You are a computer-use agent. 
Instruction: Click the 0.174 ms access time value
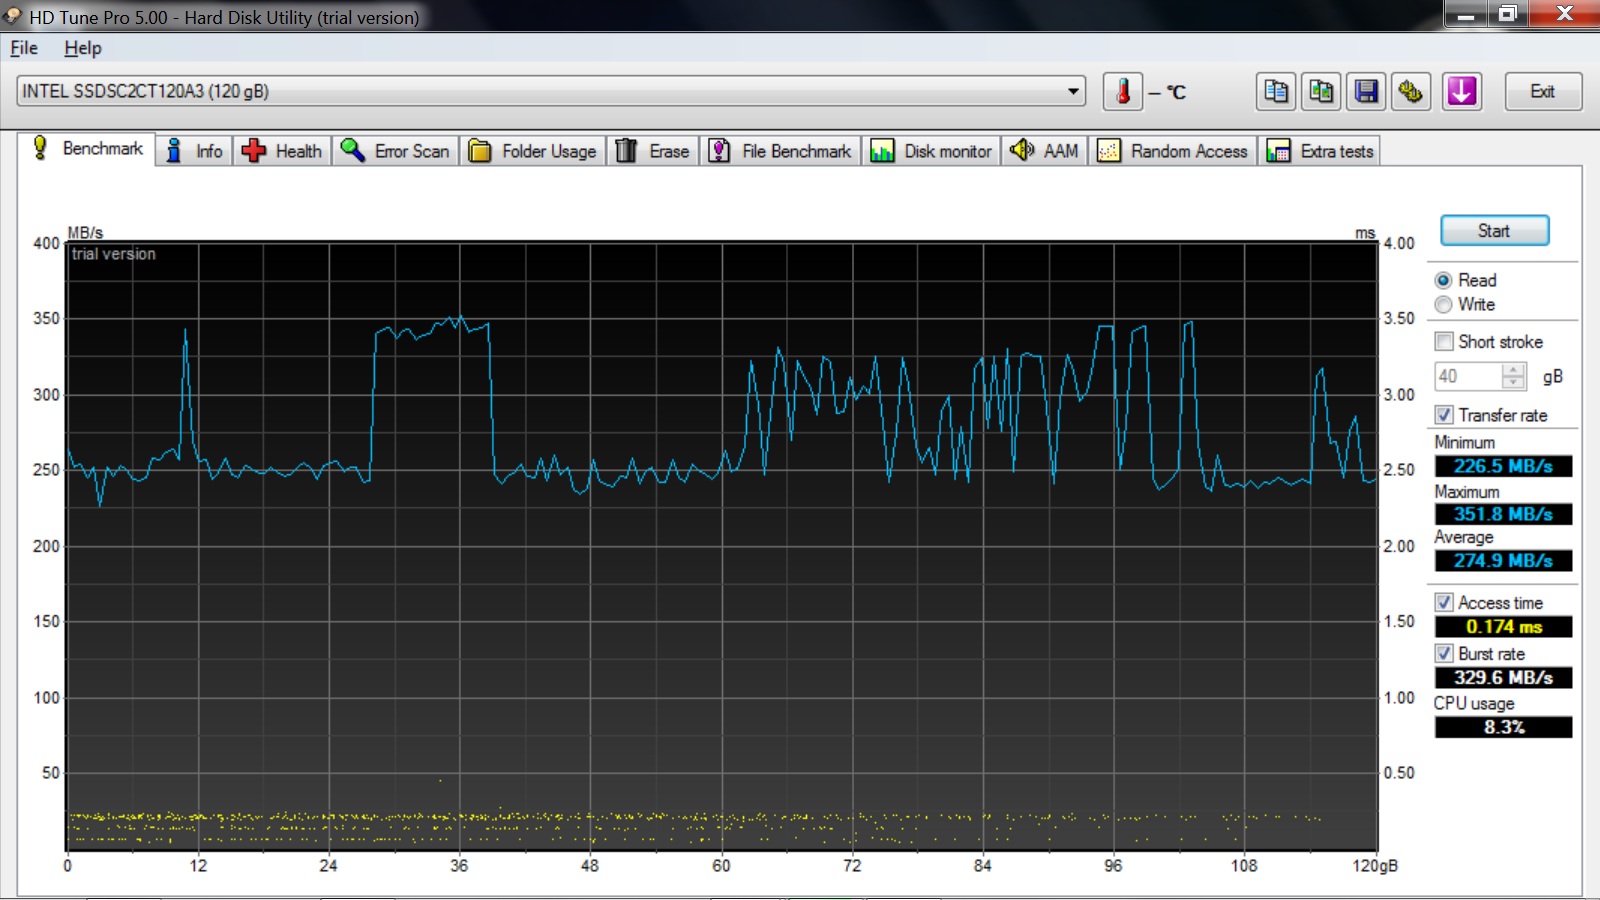pos(1503,627)
